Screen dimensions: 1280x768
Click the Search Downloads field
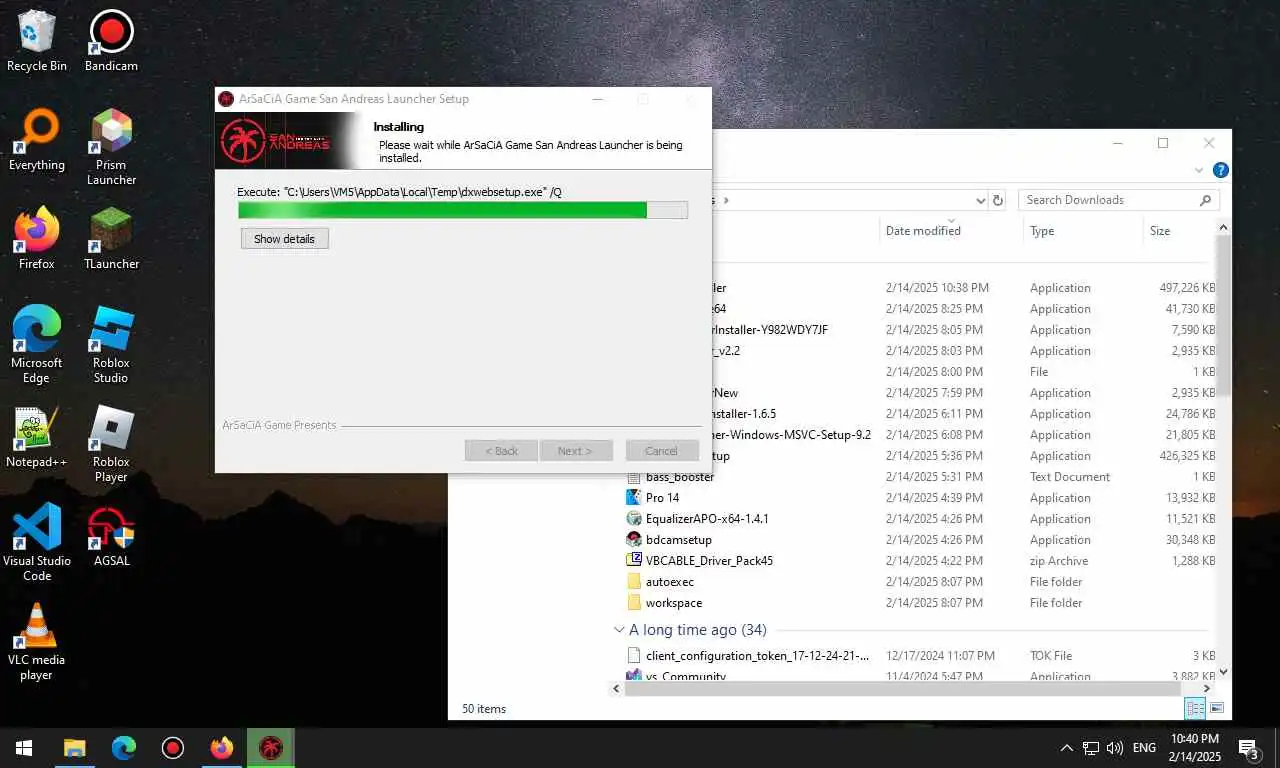(1118, 200)
